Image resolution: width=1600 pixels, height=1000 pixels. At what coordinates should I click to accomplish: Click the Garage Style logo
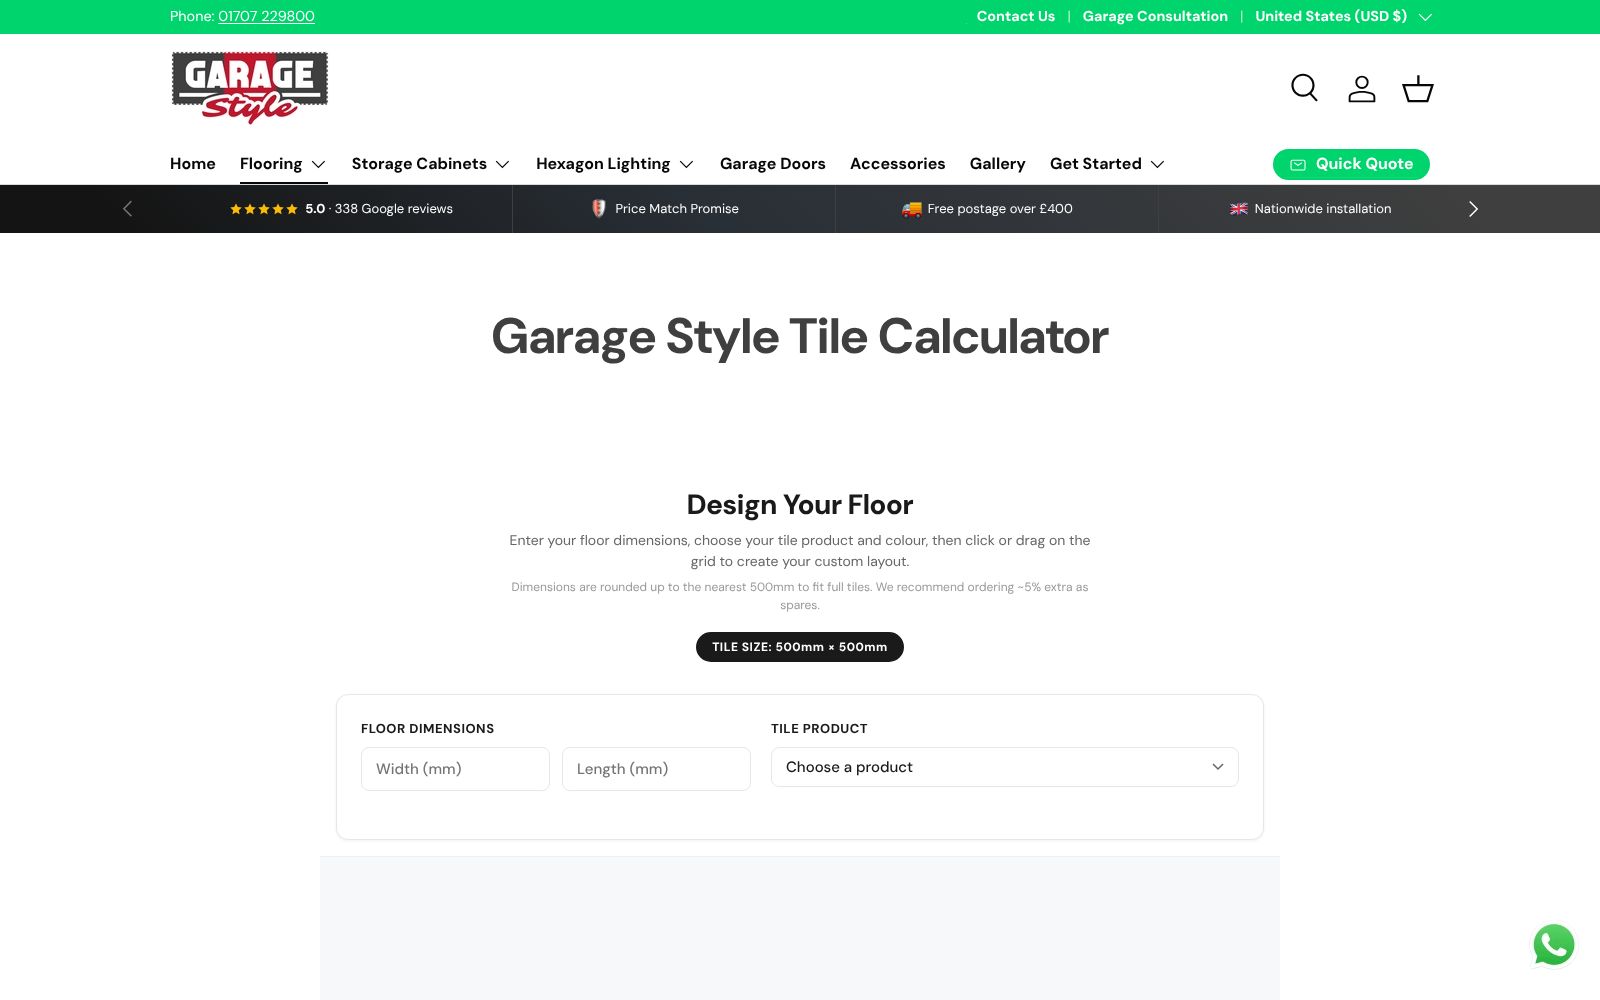(x=250, y=87)
